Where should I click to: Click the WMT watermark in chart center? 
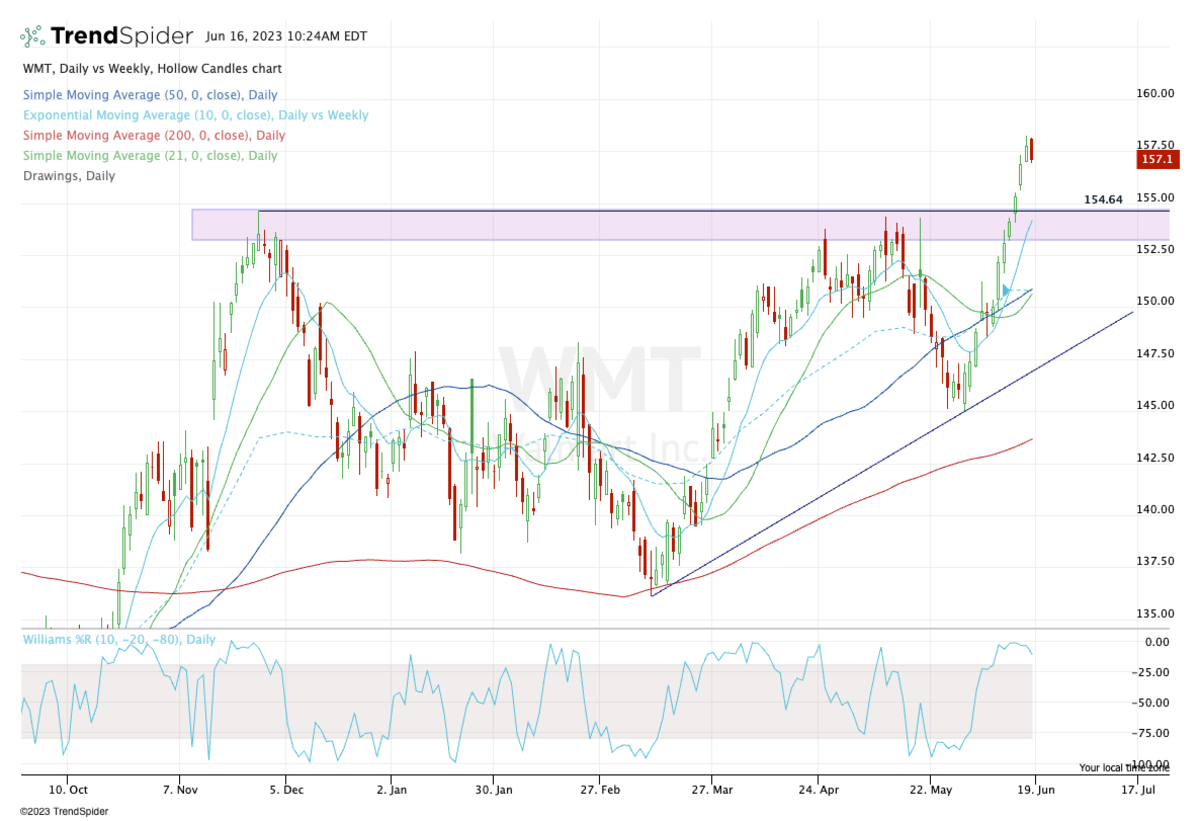click(x=600, y=375)
